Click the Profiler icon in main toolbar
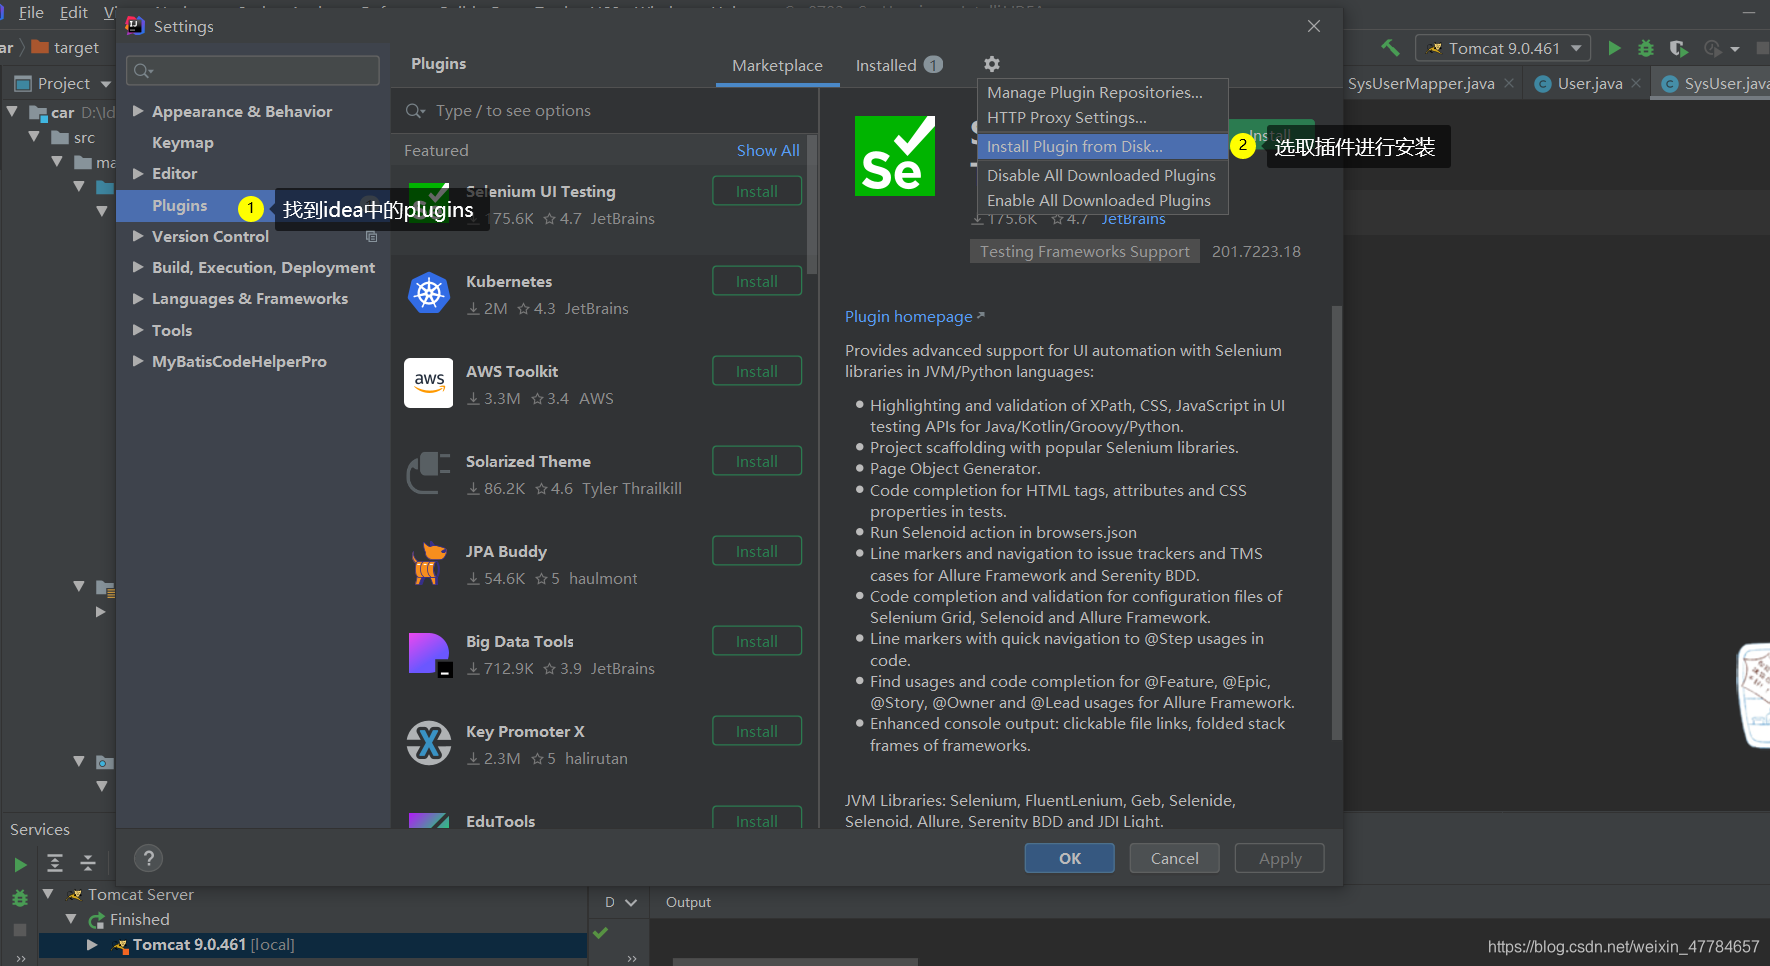This screenshot has height=966, width=1770. (1712, 48)
